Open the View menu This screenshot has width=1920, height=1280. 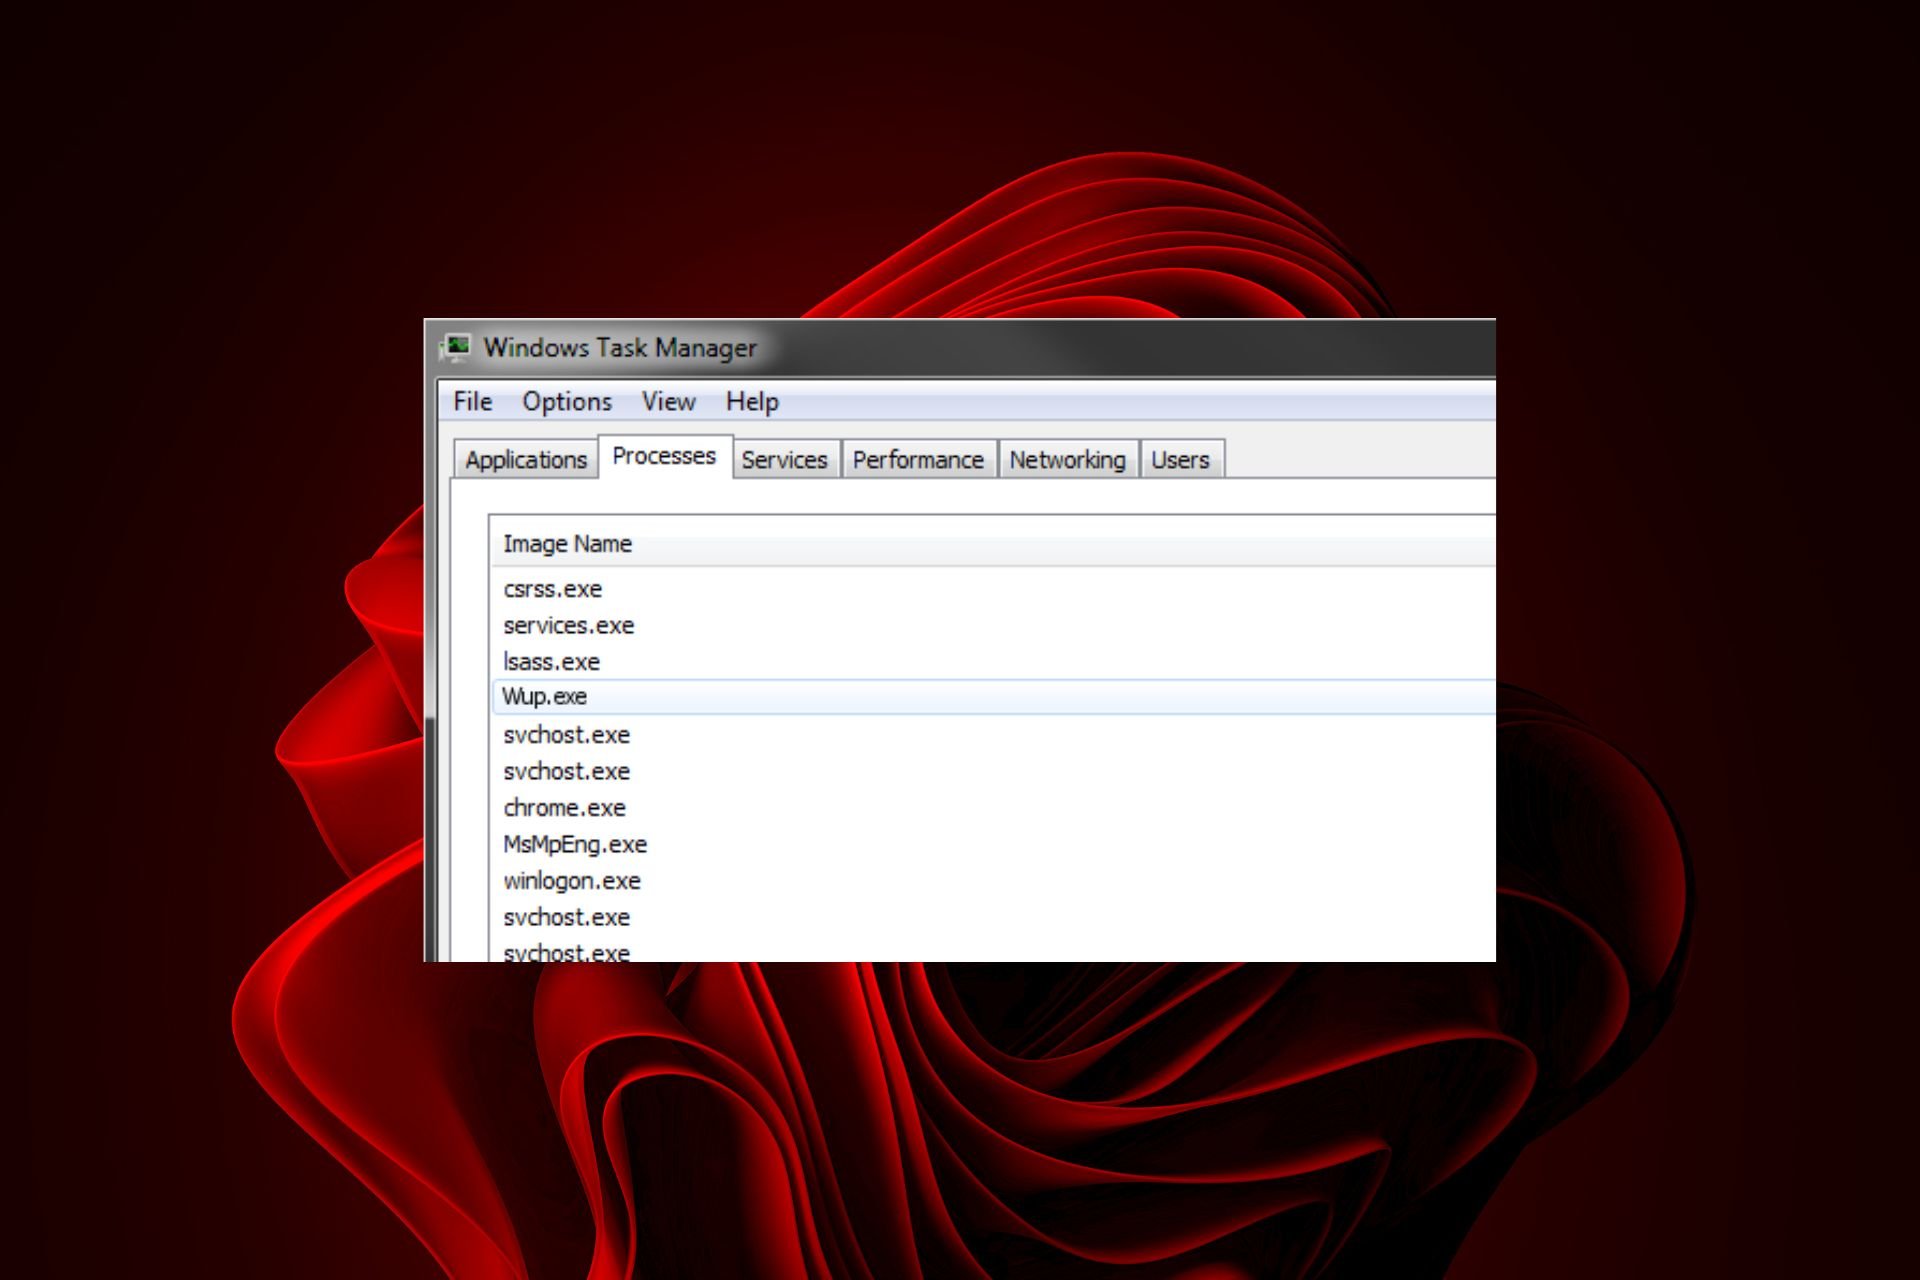click(668, 402)
